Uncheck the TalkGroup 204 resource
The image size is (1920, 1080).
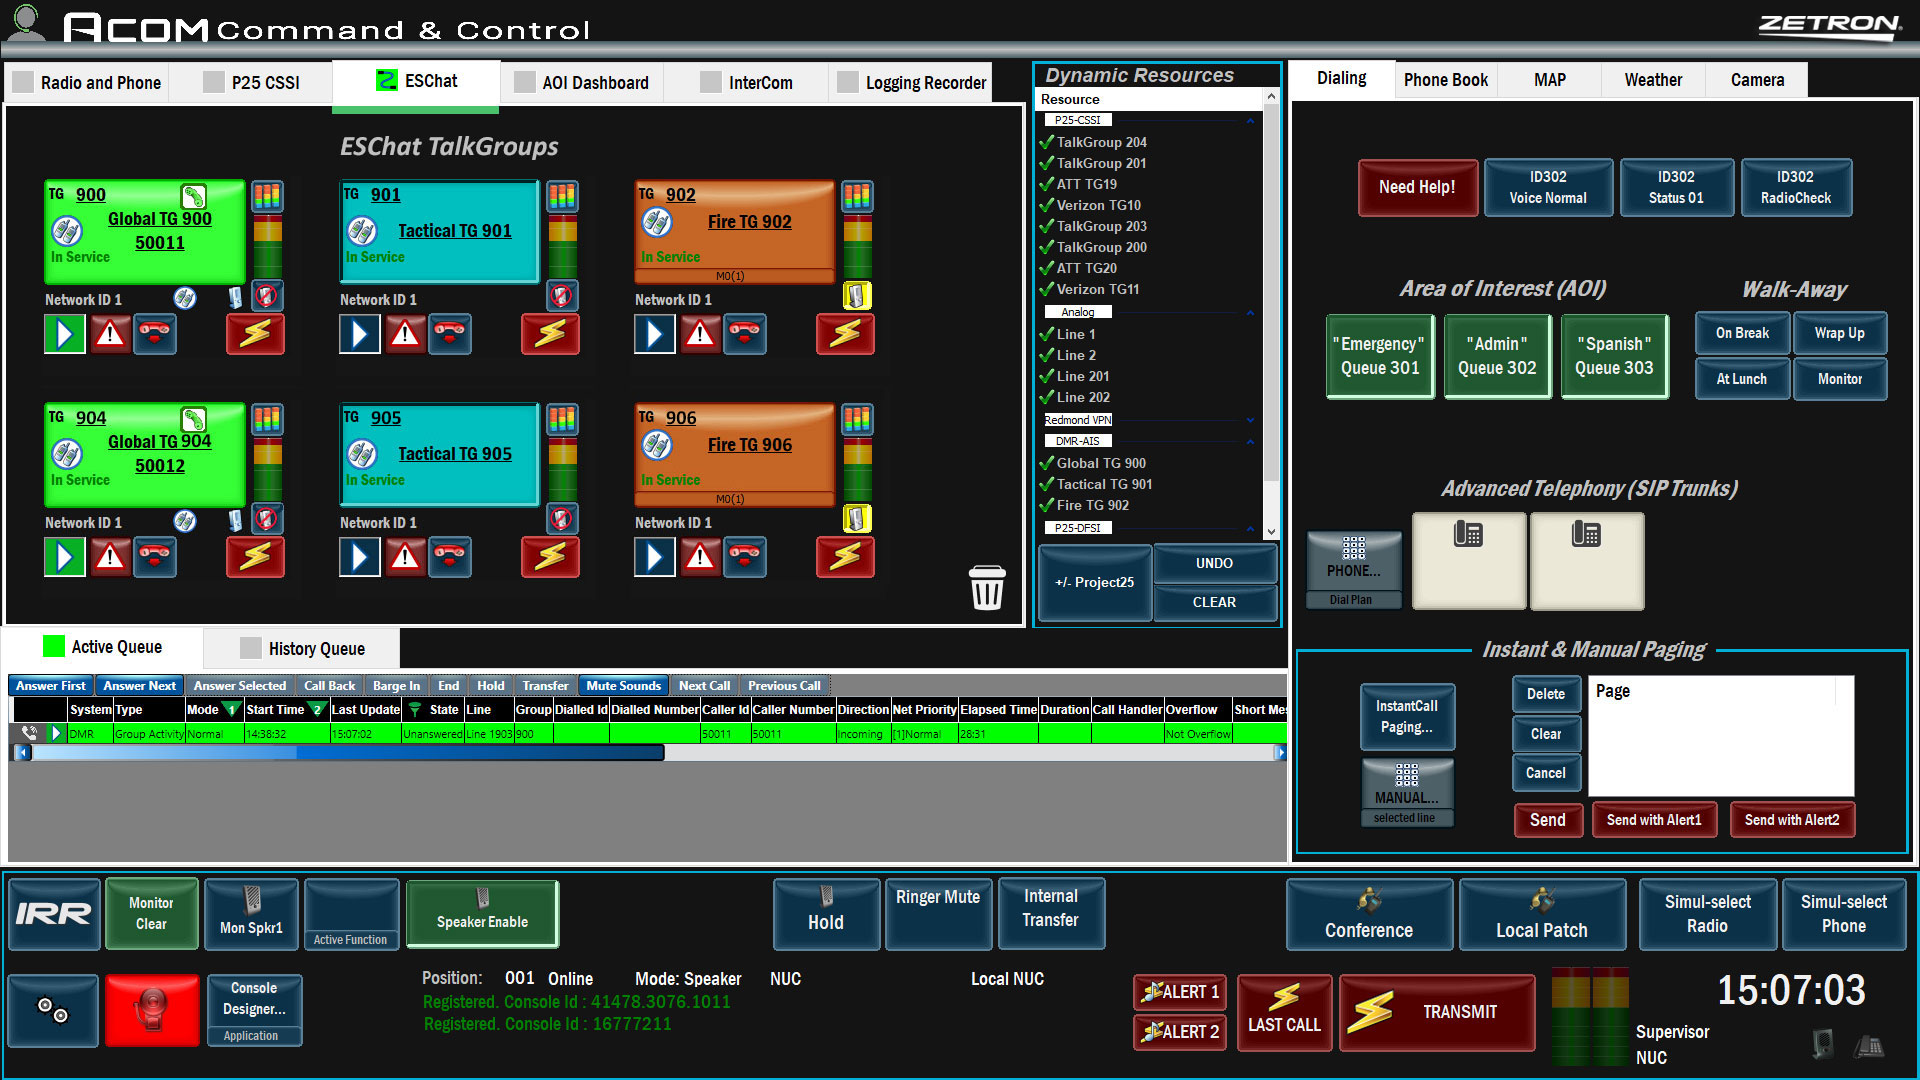coord(1047,142)
